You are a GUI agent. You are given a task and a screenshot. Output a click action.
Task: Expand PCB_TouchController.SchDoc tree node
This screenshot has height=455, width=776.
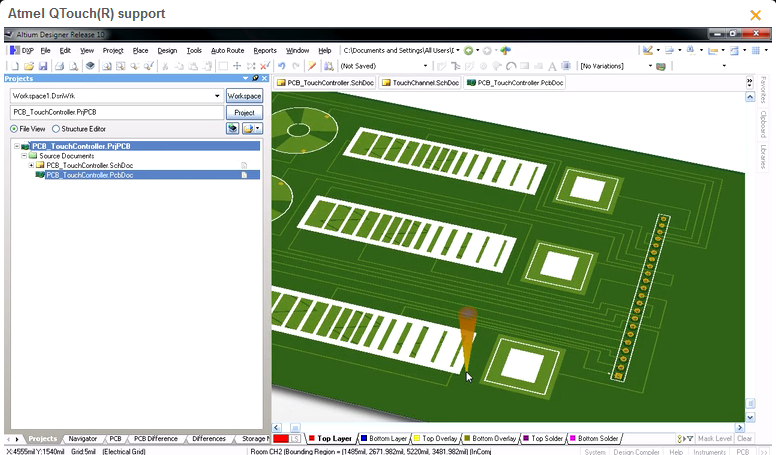tap(31, 165)
